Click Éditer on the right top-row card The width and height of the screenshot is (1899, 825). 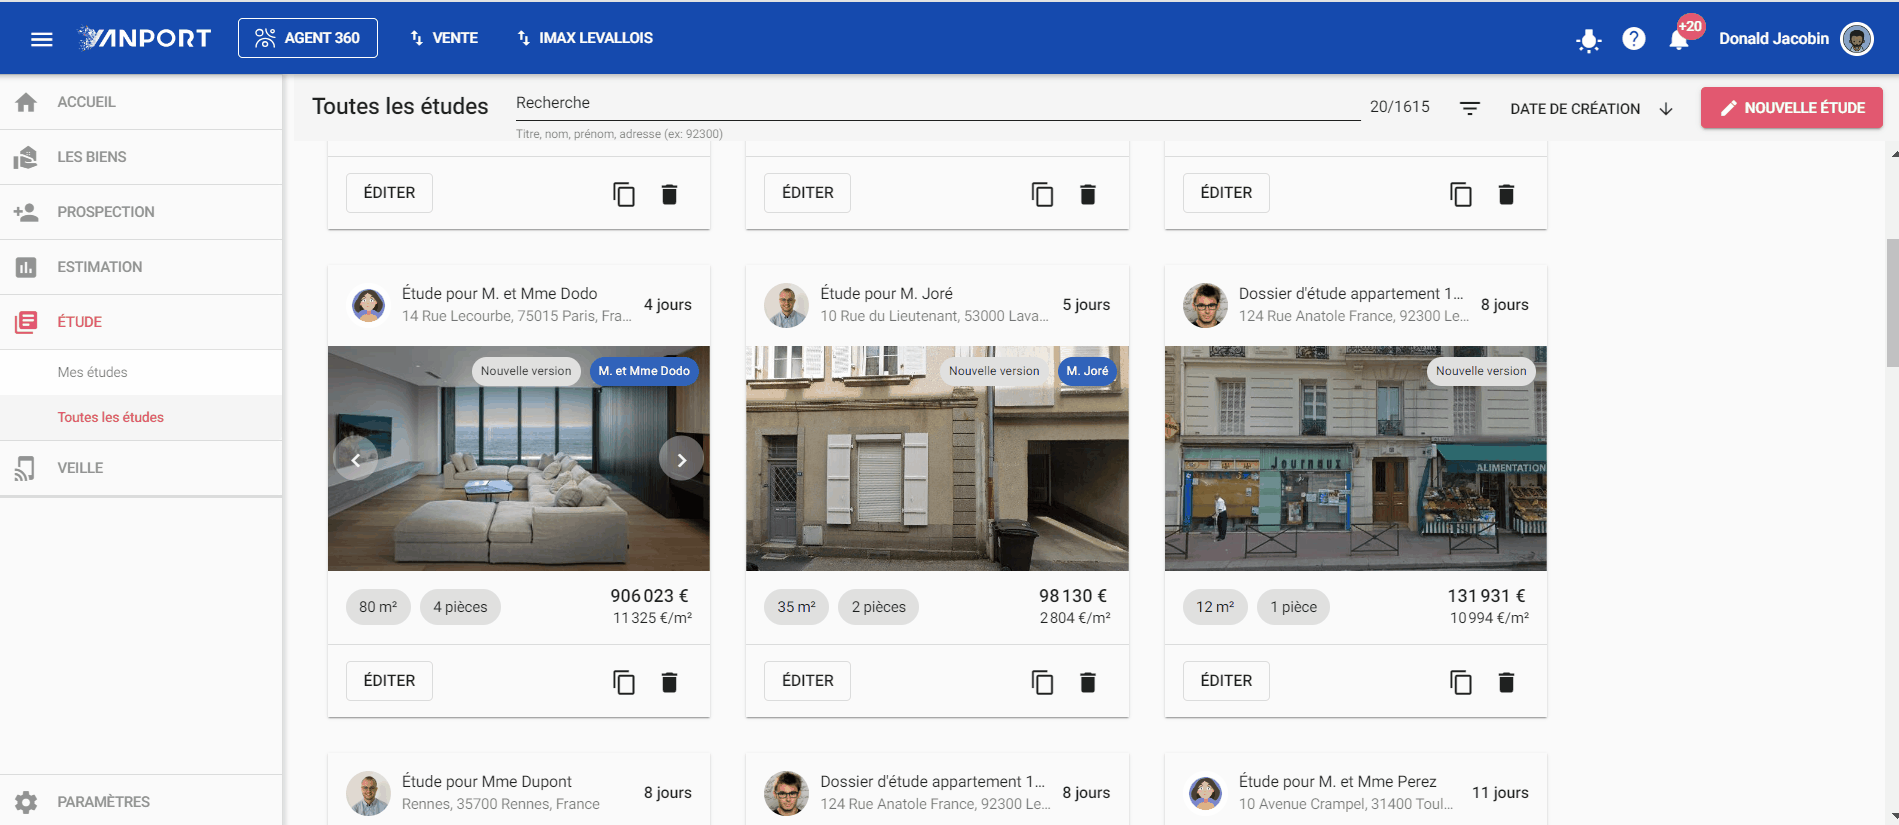tap(1226, 193)
